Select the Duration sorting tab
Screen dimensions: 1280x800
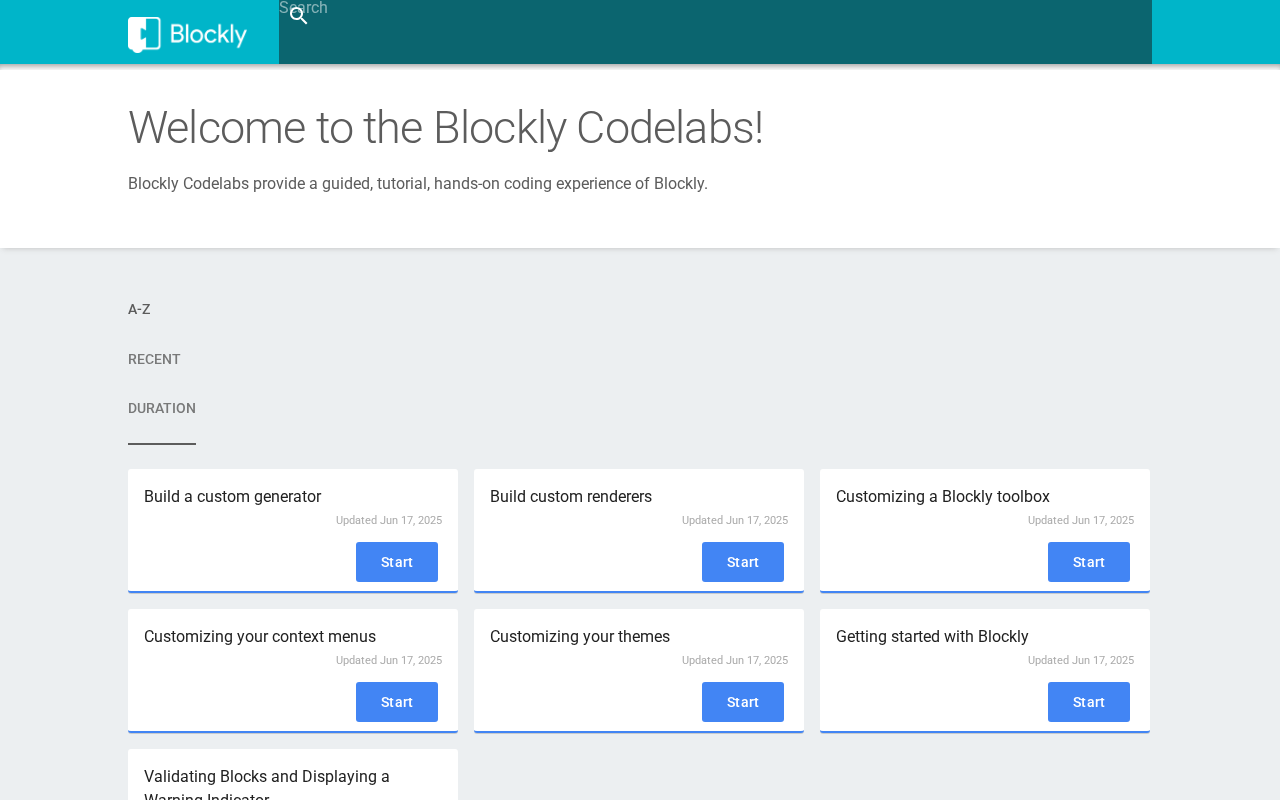coord(162,408)
